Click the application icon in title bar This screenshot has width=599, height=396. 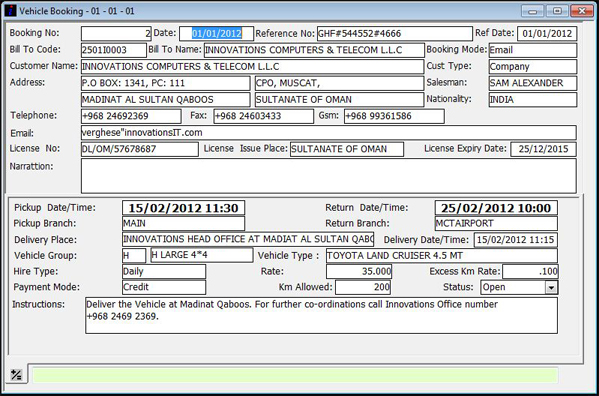tap(10, 11)
